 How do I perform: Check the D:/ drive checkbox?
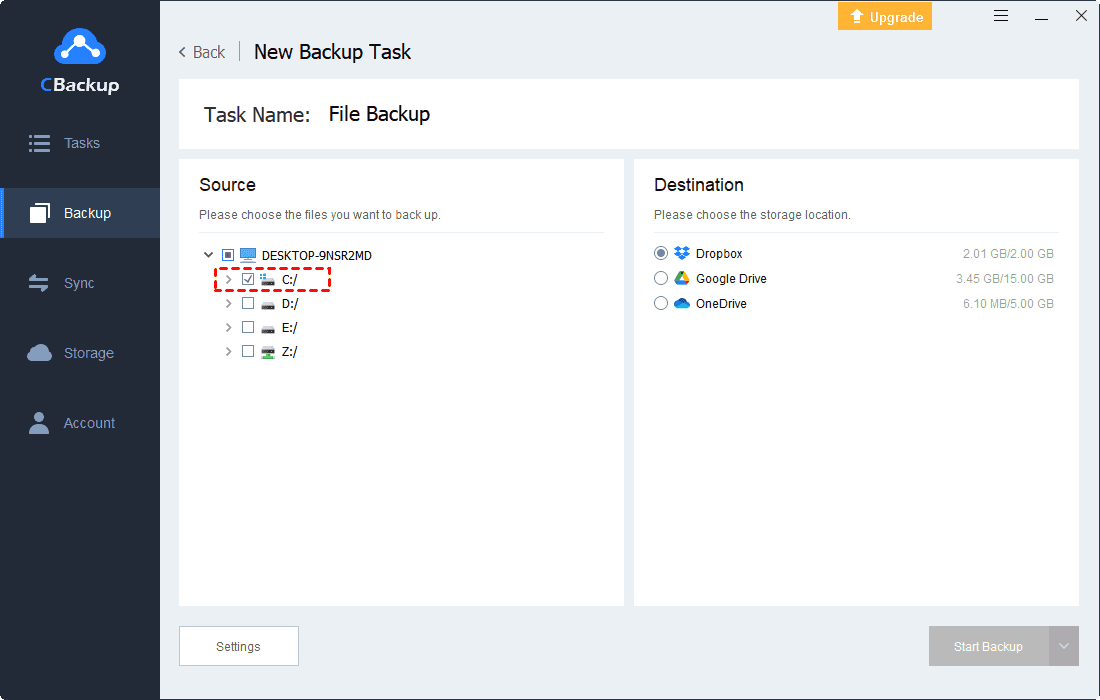(248, 303)
